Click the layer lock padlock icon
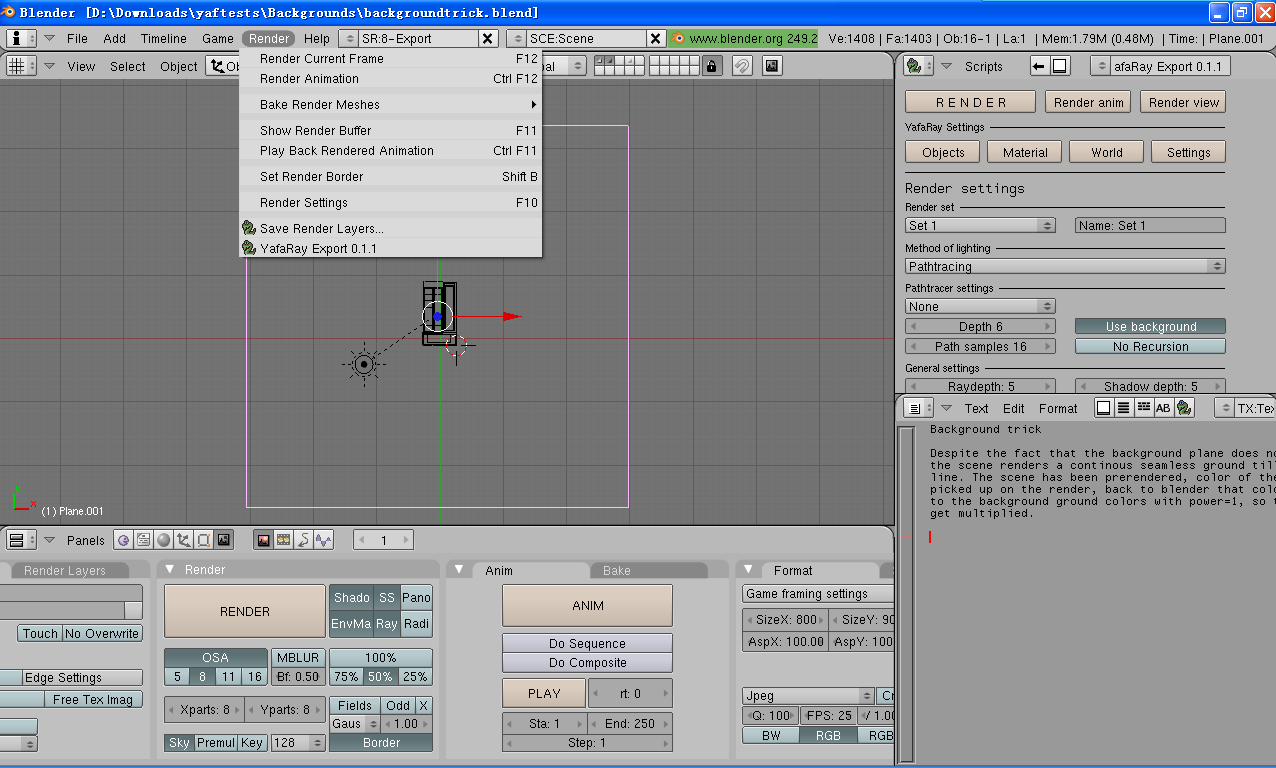Image resolution: width=1276 pixels, height=768 pixels. pyautogui.click(x=711, y=66)
